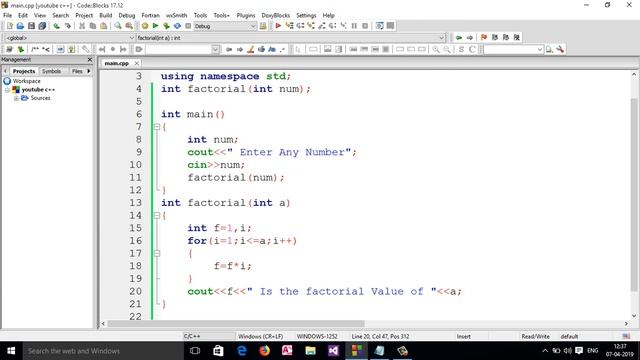Expand the Sources folder in the tree
The height and width of the screenshot is (360, 640).
point(16,98)
